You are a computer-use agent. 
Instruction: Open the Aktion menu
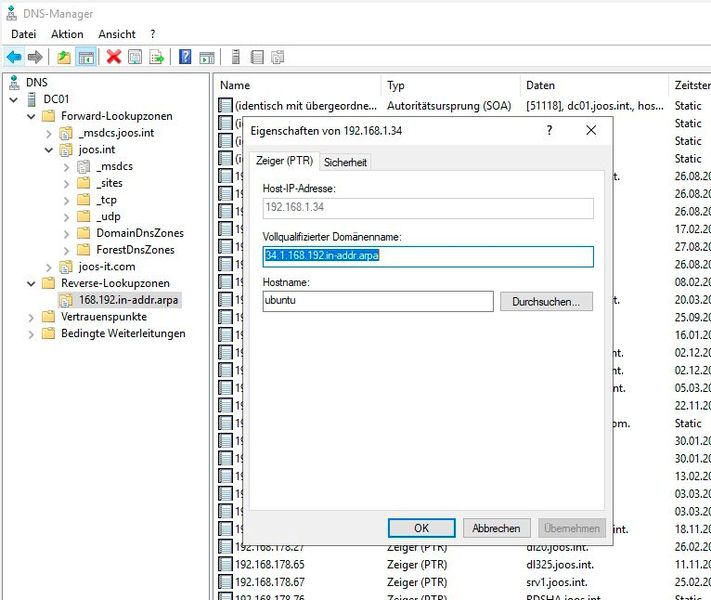[67, 34]
